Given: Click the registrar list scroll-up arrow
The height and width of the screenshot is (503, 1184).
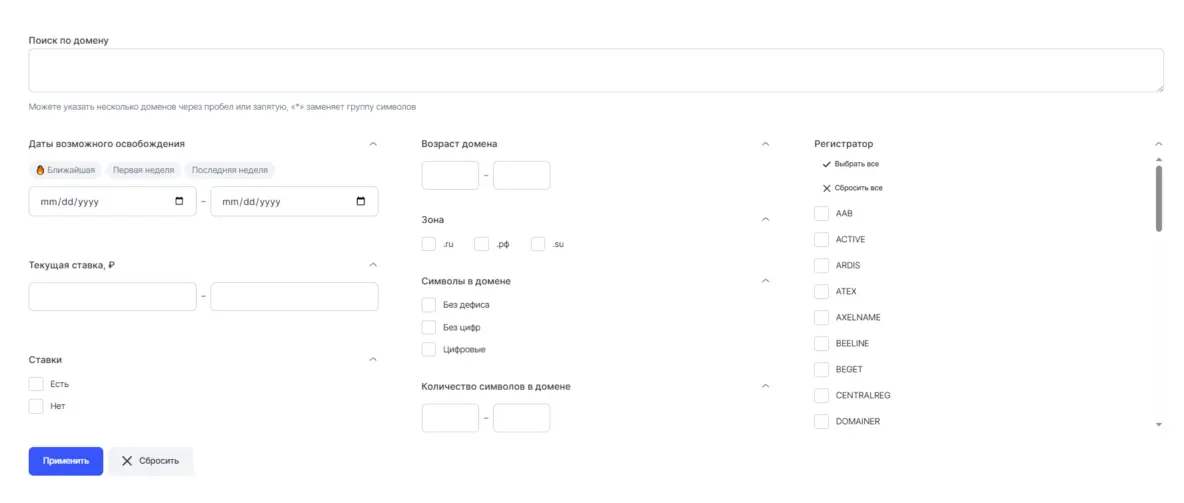Looking at the screenshot, I should 1159,159.
